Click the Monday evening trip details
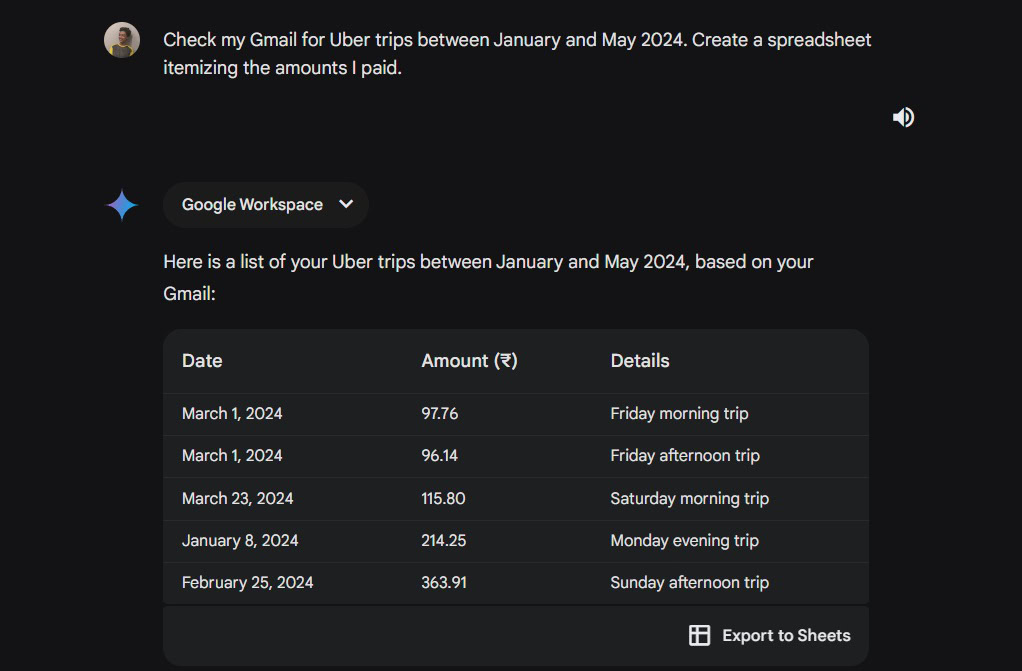The height and width of the screenshot is (671, 1022). coord(684,540)
